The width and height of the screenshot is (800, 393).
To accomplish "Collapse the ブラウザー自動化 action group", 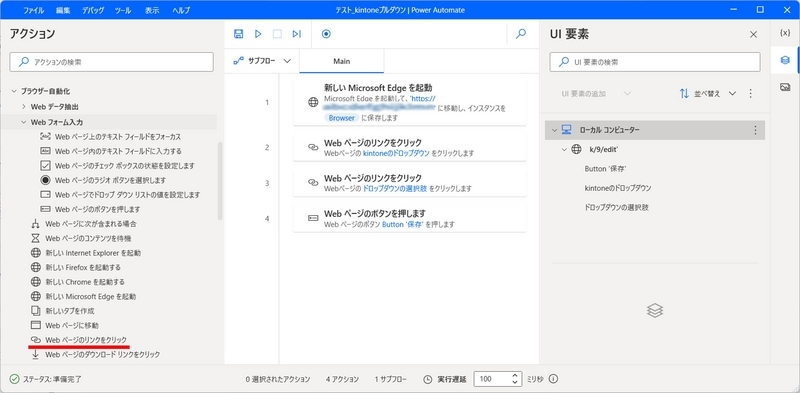I will tap(14, 92).
